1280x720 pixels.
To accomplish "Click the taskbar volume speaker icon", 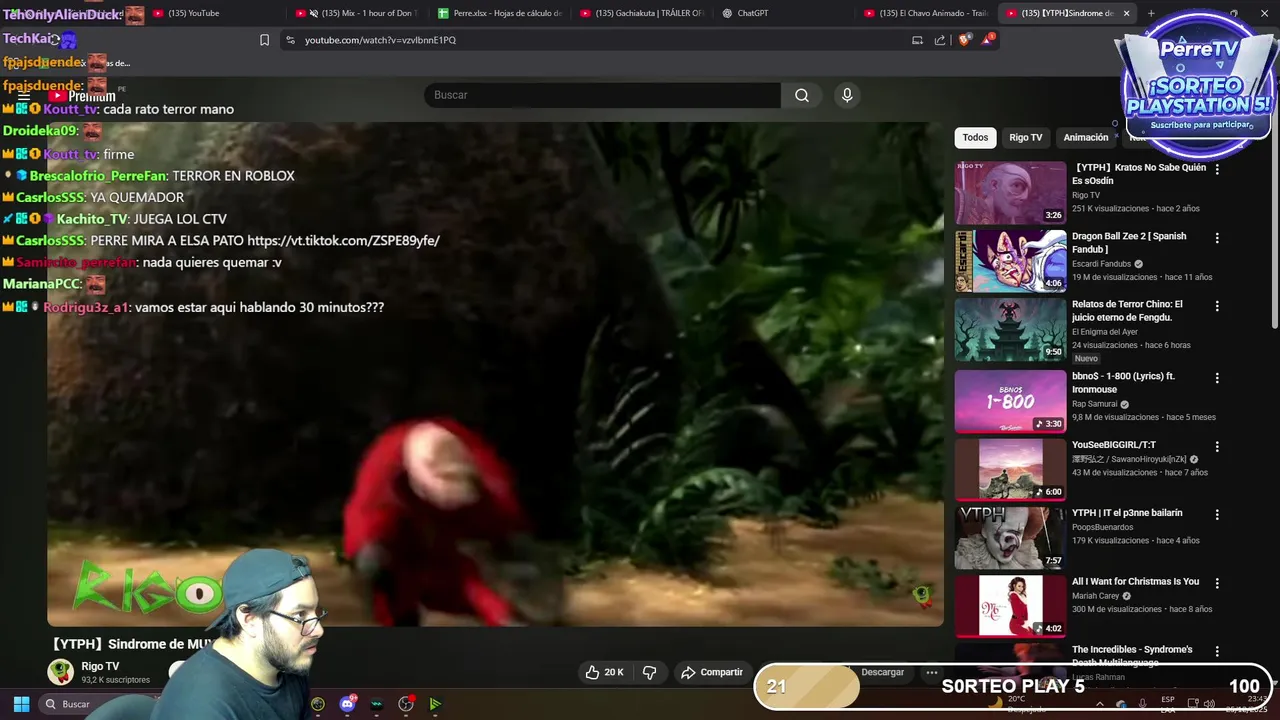I will pyautogui.click(x=1211, y=704).
